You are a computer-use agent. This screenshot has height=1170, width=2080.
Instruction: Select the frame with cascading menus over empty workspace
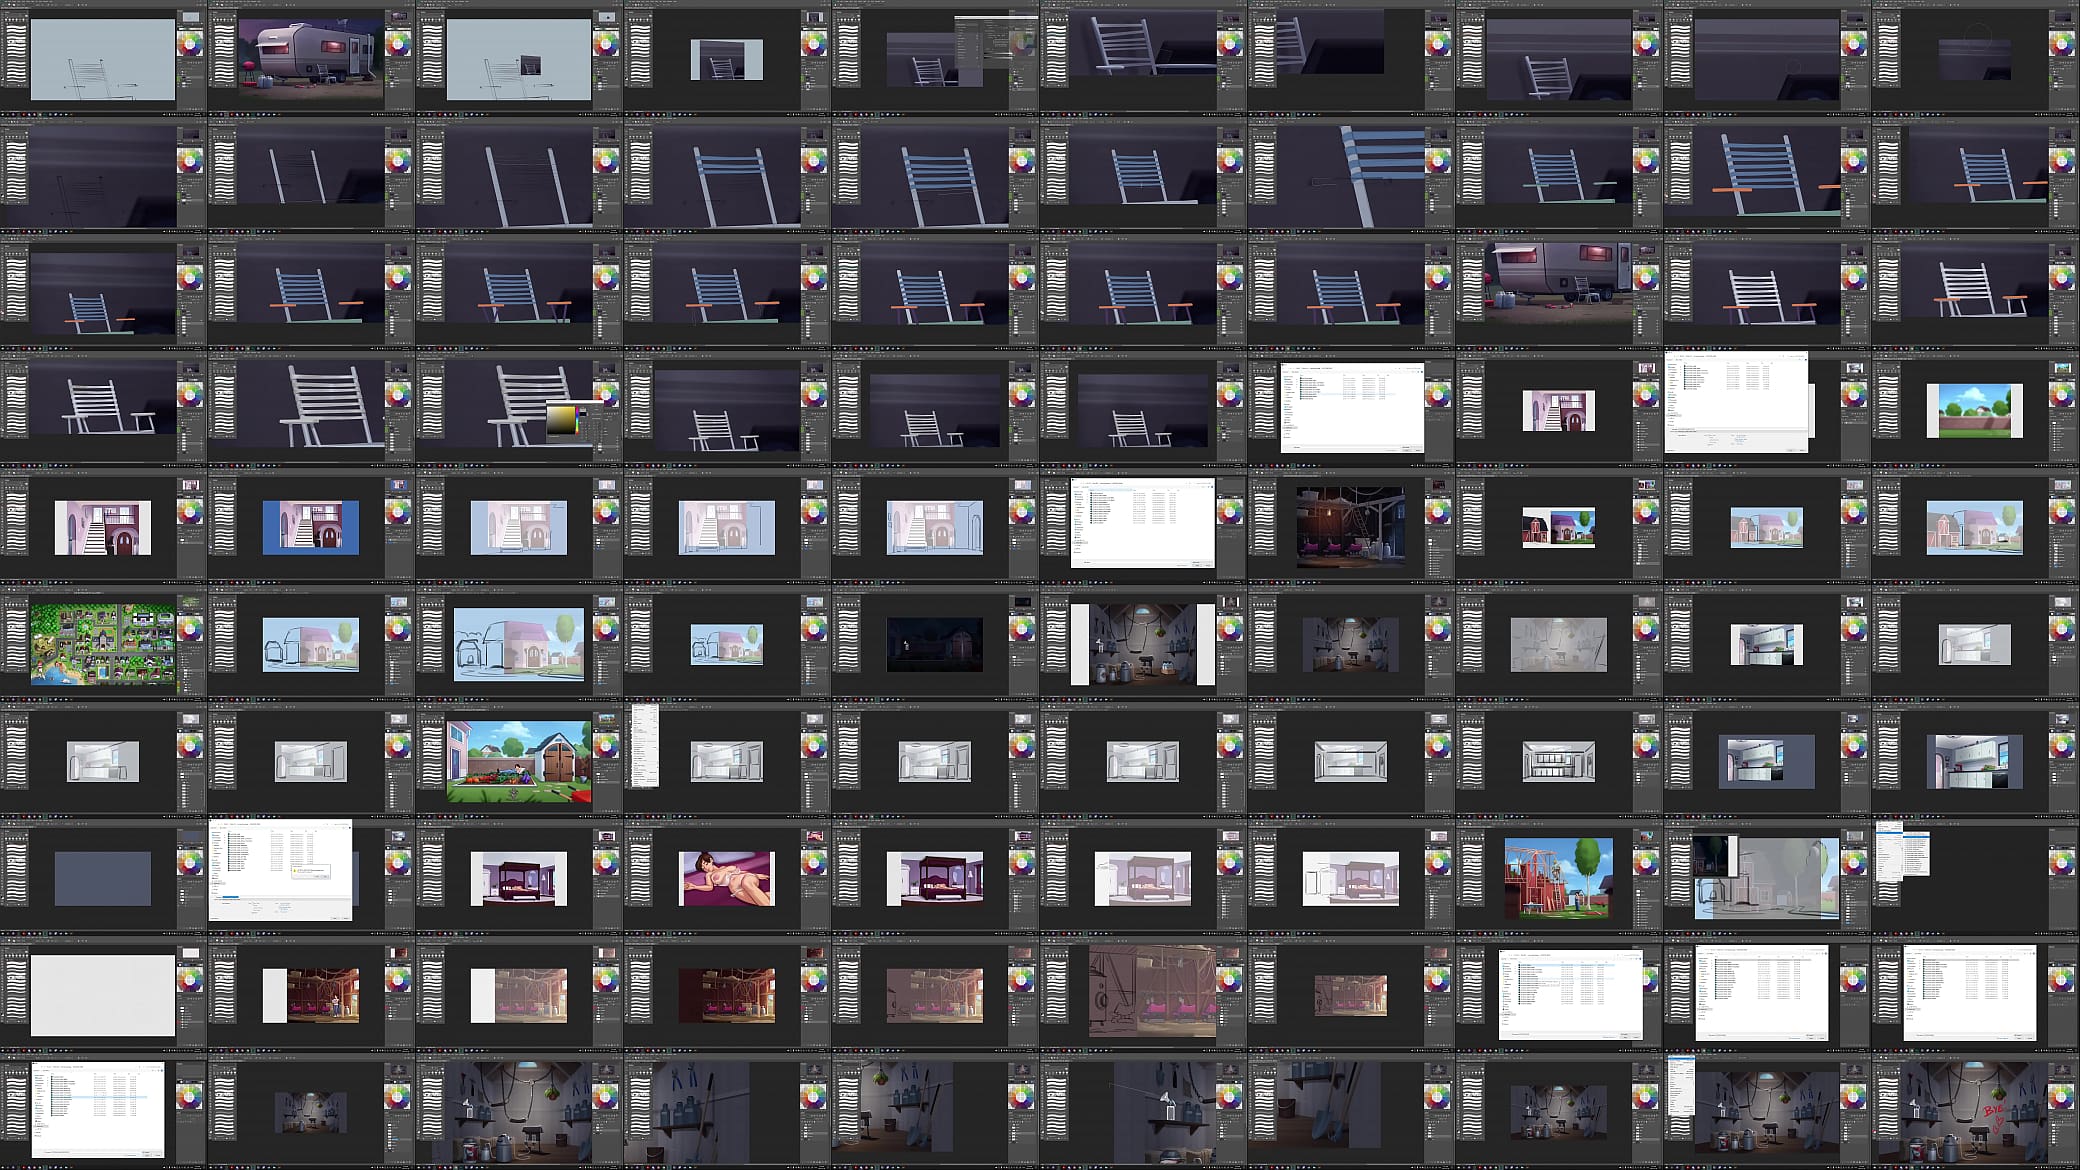(1976, 877)
